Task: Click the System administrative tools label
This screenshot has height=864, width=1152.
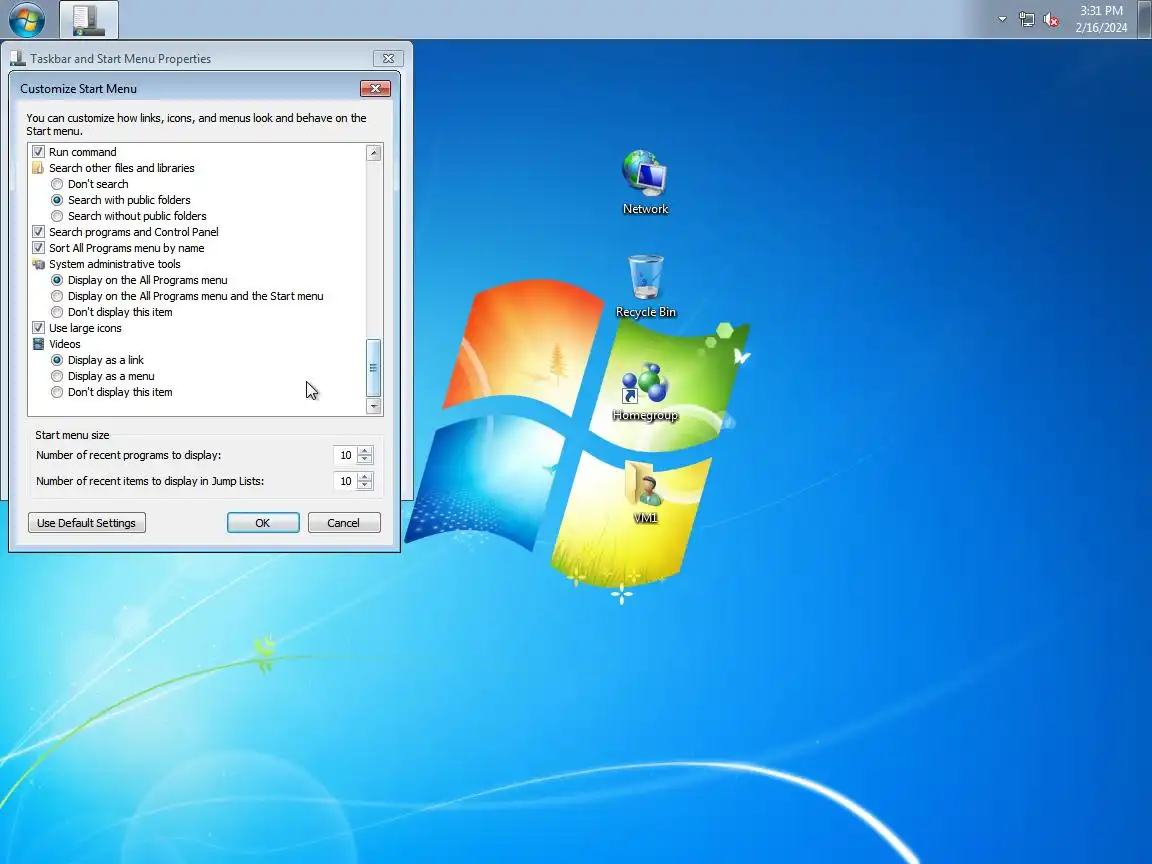Action: (115, 264)
